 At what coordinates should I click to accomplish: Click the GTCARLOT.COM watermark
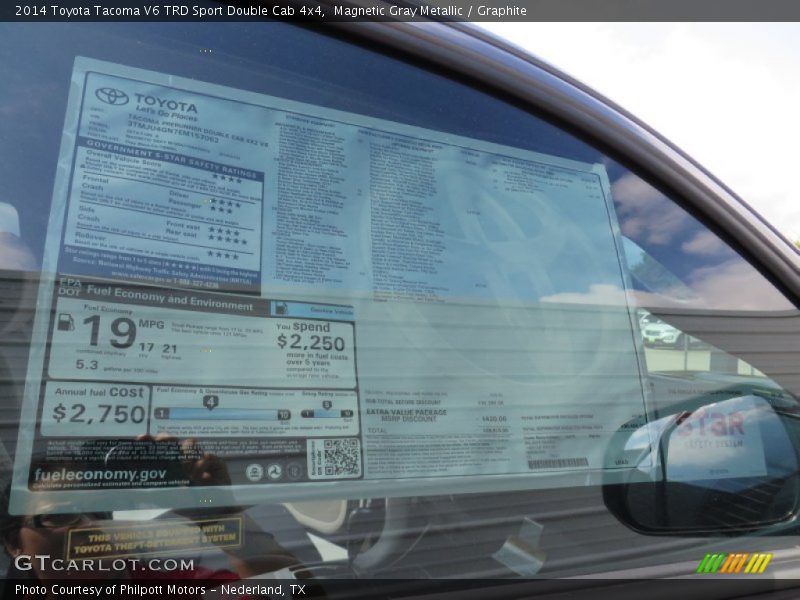(104, 564)
